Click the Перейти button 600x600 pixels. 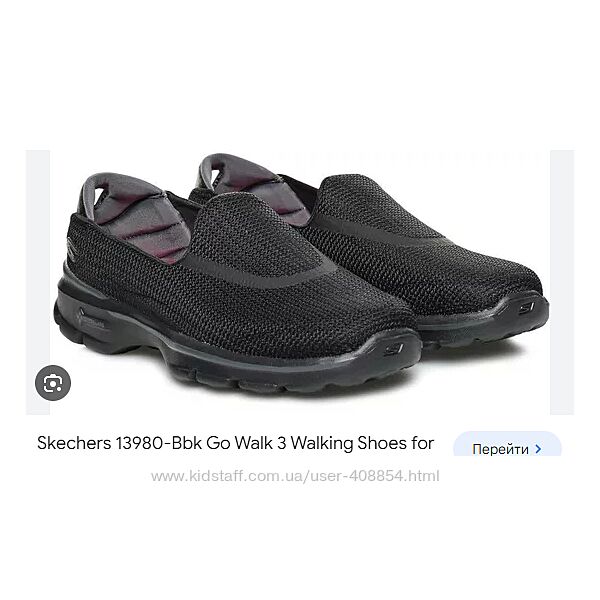pos(507,444)
